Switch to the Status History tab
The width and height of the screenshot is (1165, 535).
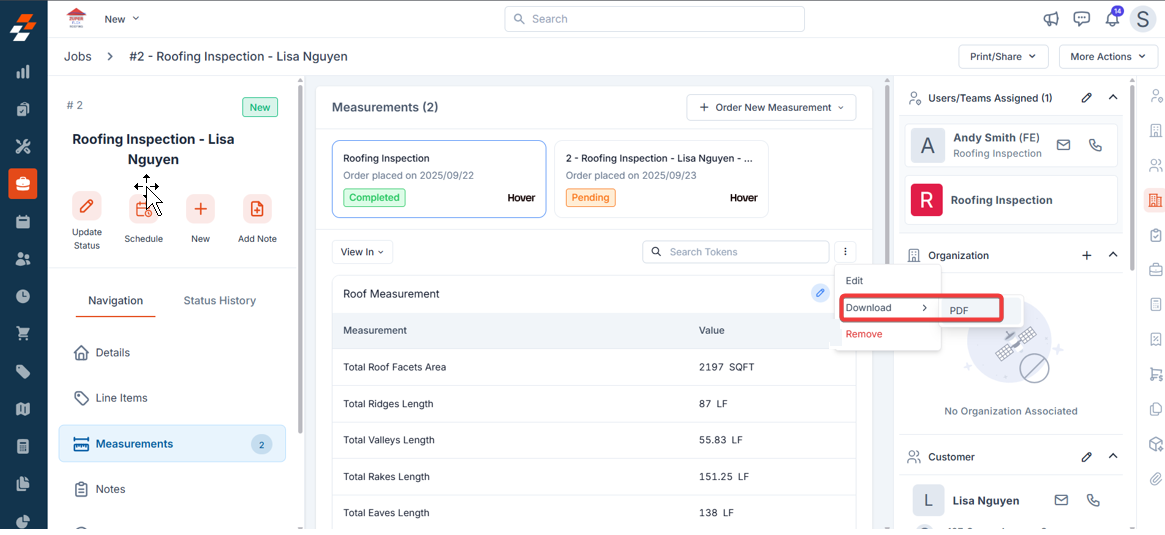point(220,300)
